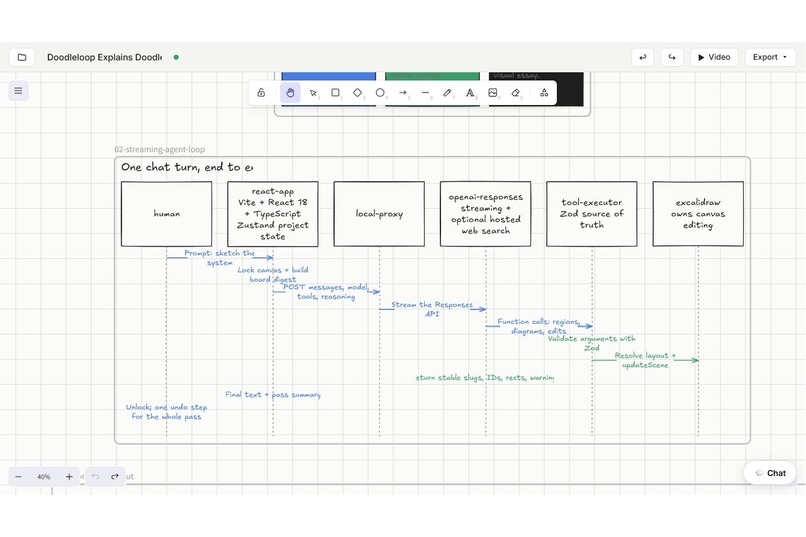
Task: Click 'Stream the Responses API' label
Action: click(432, 309)
